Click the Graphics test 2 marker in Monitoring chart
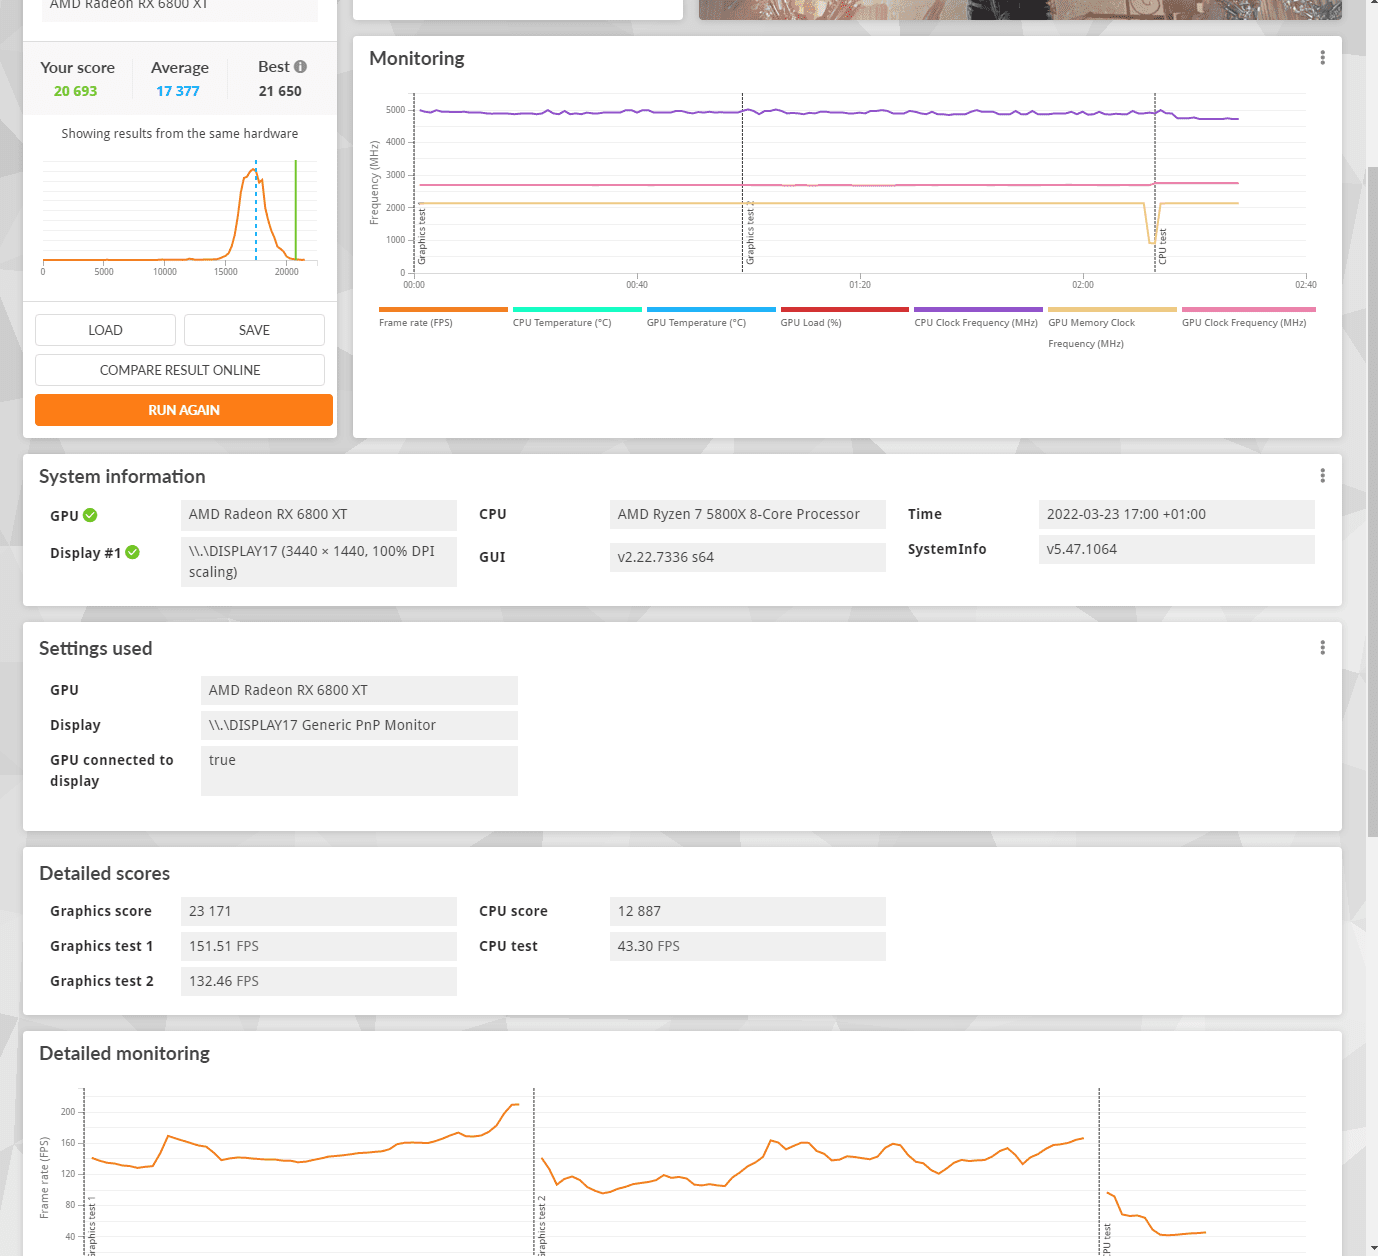The height and width of the screenshot is (1256, 1378). (x=749, y=232)
